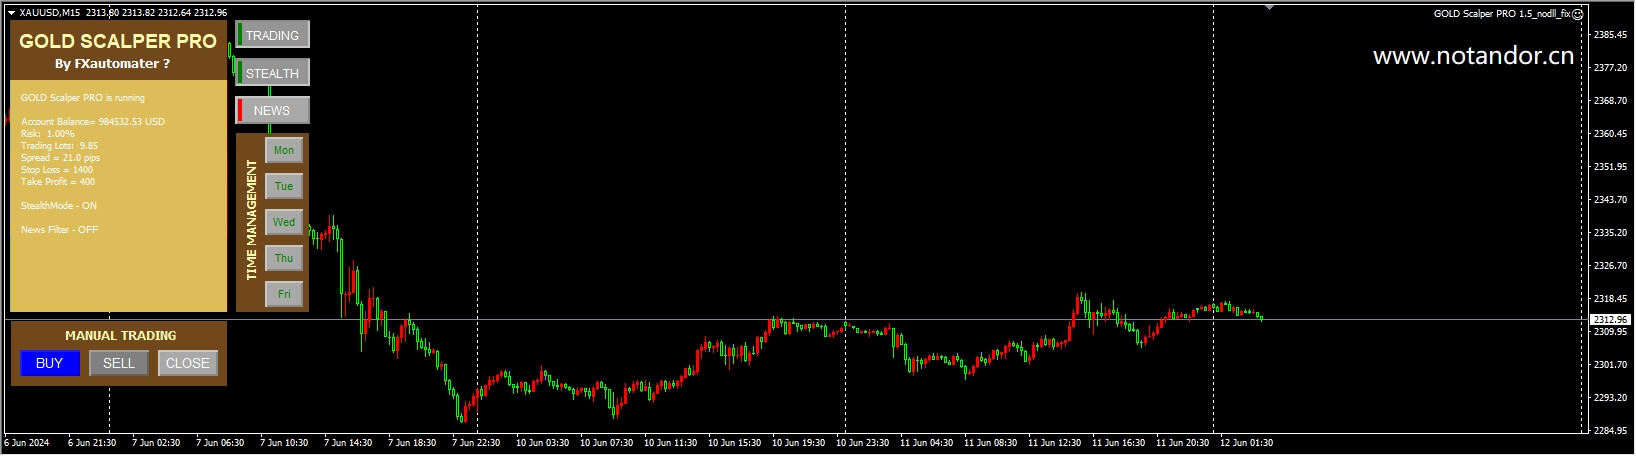This screenshot has height=456, width=1636.
Task: Click the chart shift triangle marker
Action: point(1269,8)
